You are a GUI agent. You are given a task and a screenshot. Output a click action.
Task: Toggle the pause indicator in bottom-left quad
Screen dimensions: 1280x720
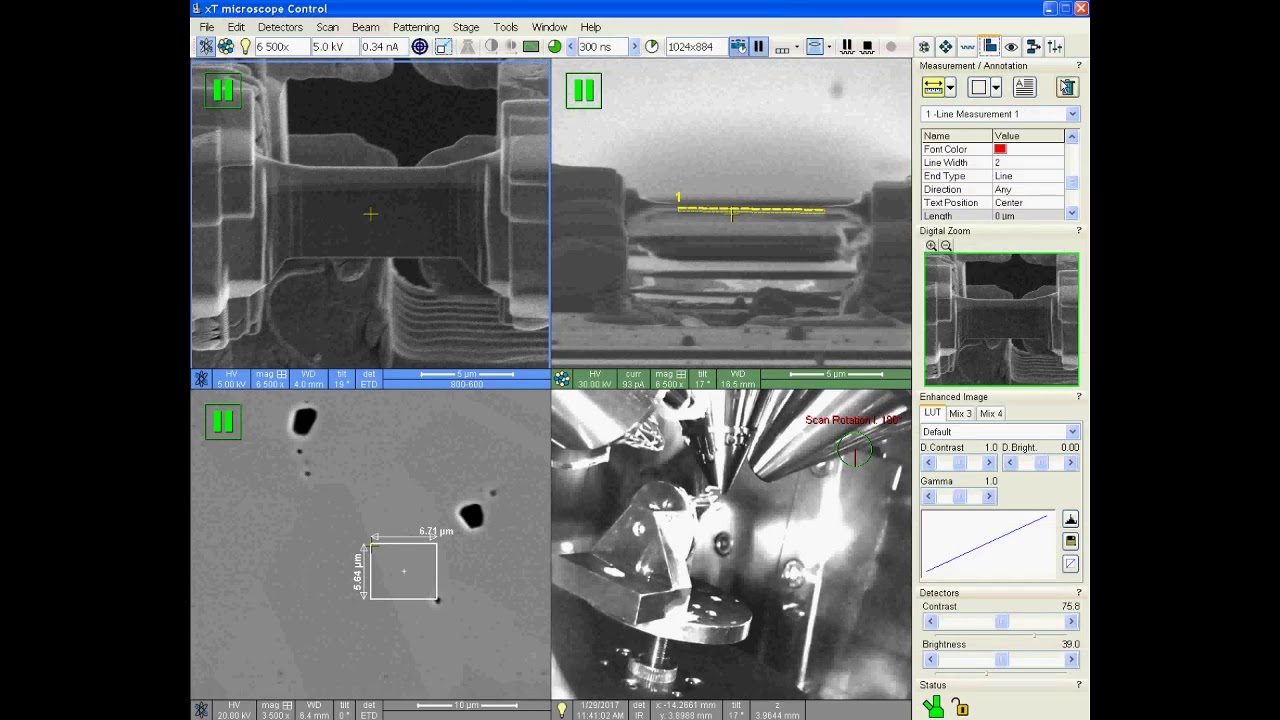coord(223,421)
